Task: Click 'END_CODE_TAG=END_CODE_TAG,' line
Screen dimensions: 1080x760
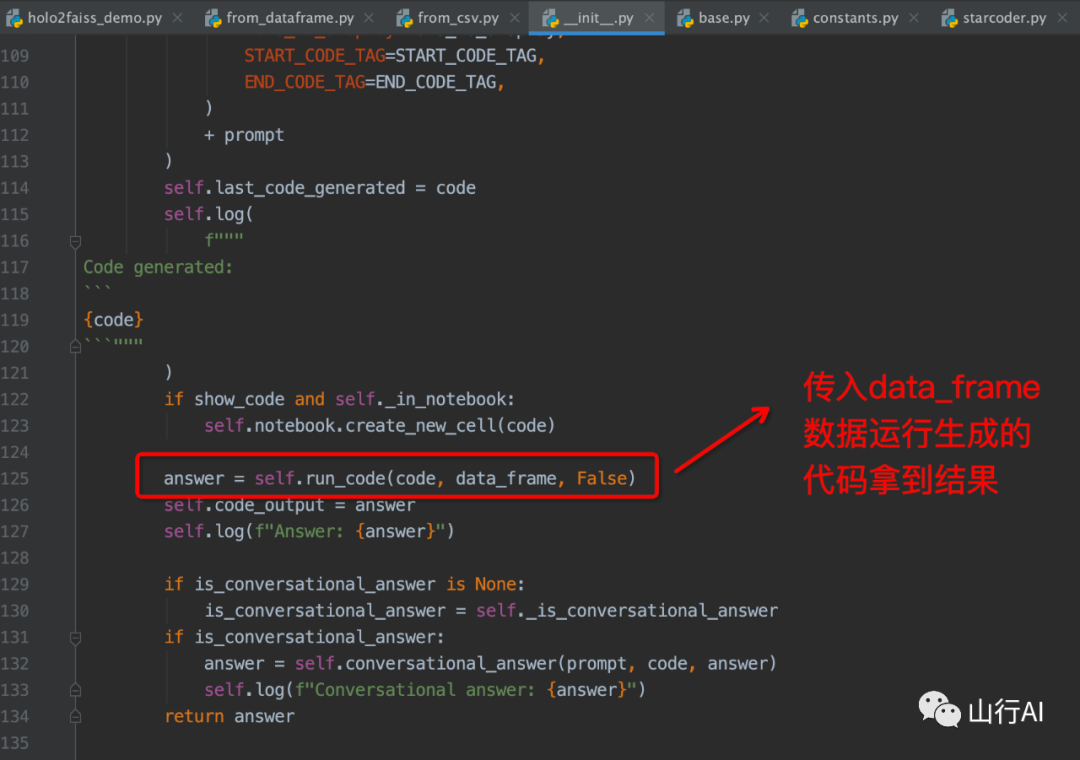Action: tap(375, 83)
